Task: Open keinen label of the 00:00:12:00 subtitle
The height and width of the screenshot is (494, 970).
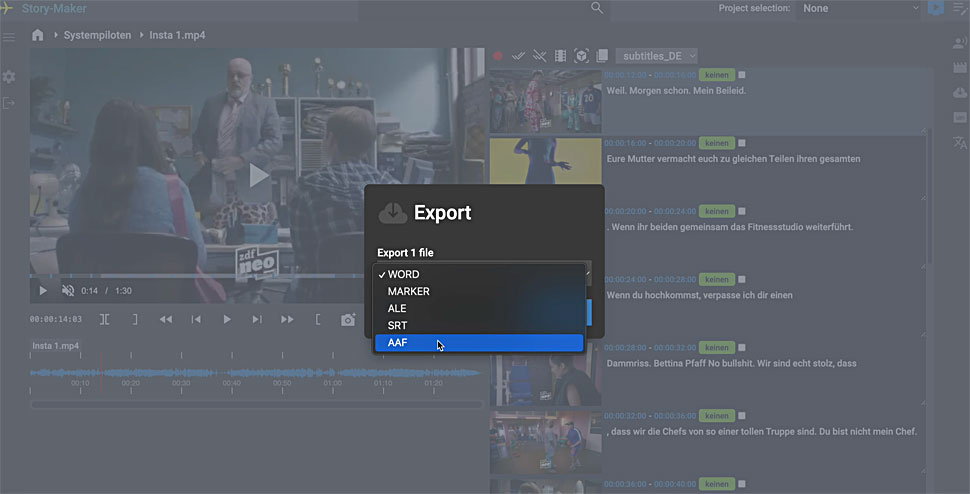Action: (717, 75)
